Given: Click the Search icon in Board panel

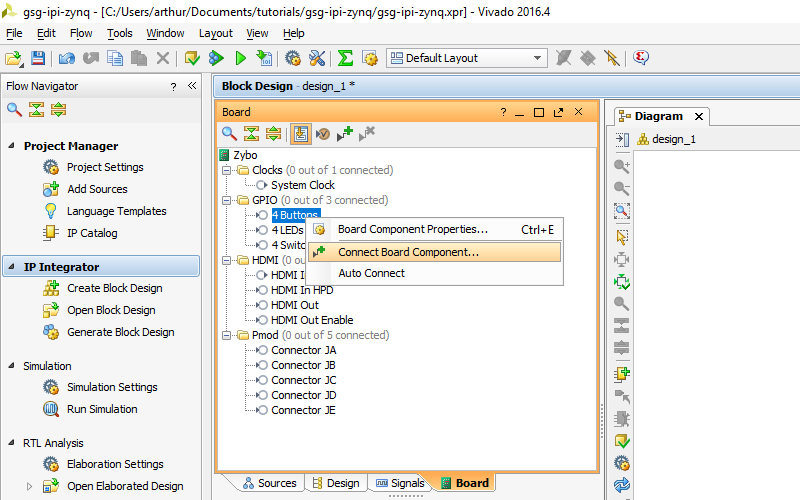Looking at the screenshot, I should click(x=229, y=134).
